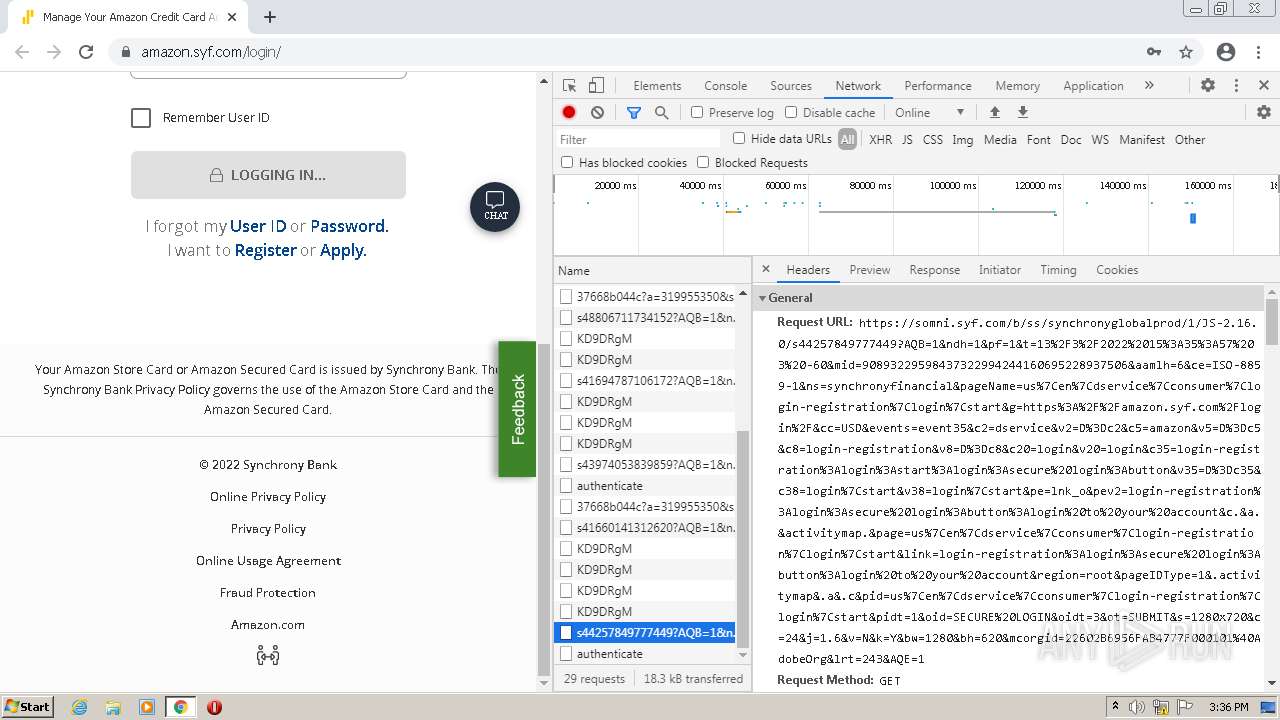
Task: Filter requests by Img type
Action: [x=963, y=140]
